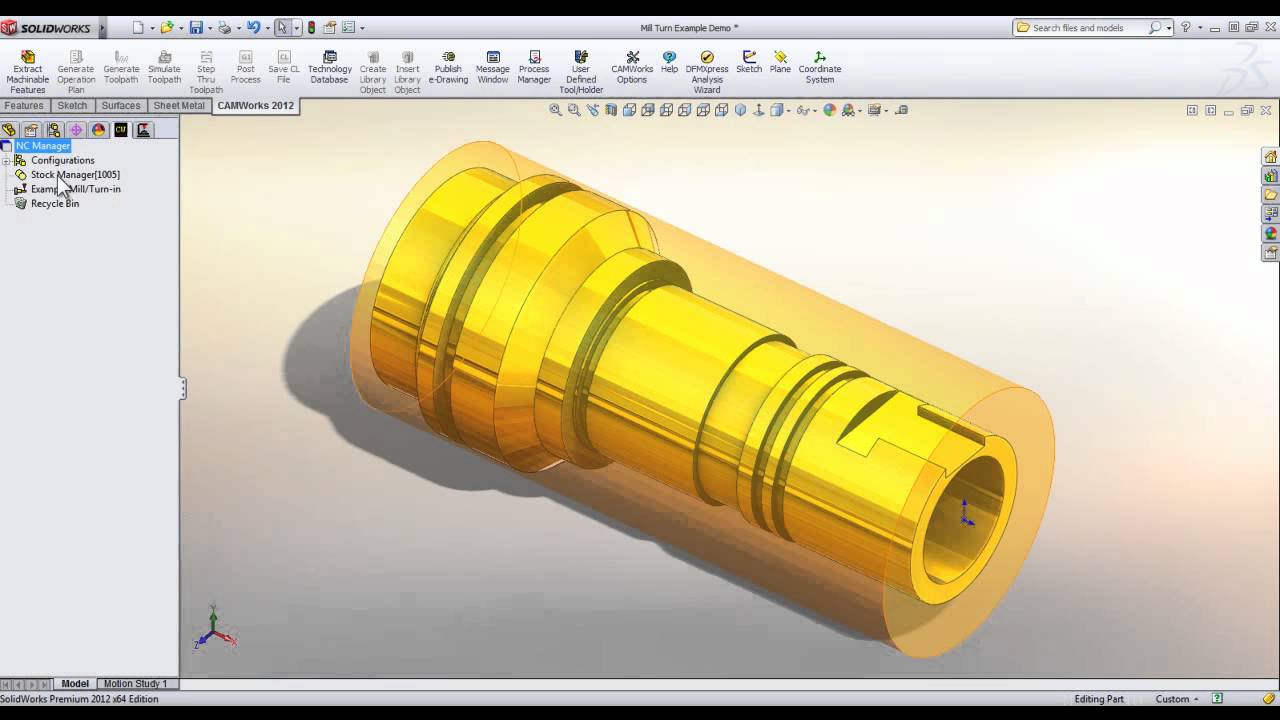1280x720 pixels.
Task: Click the Previous View icon
Action: 593,110
